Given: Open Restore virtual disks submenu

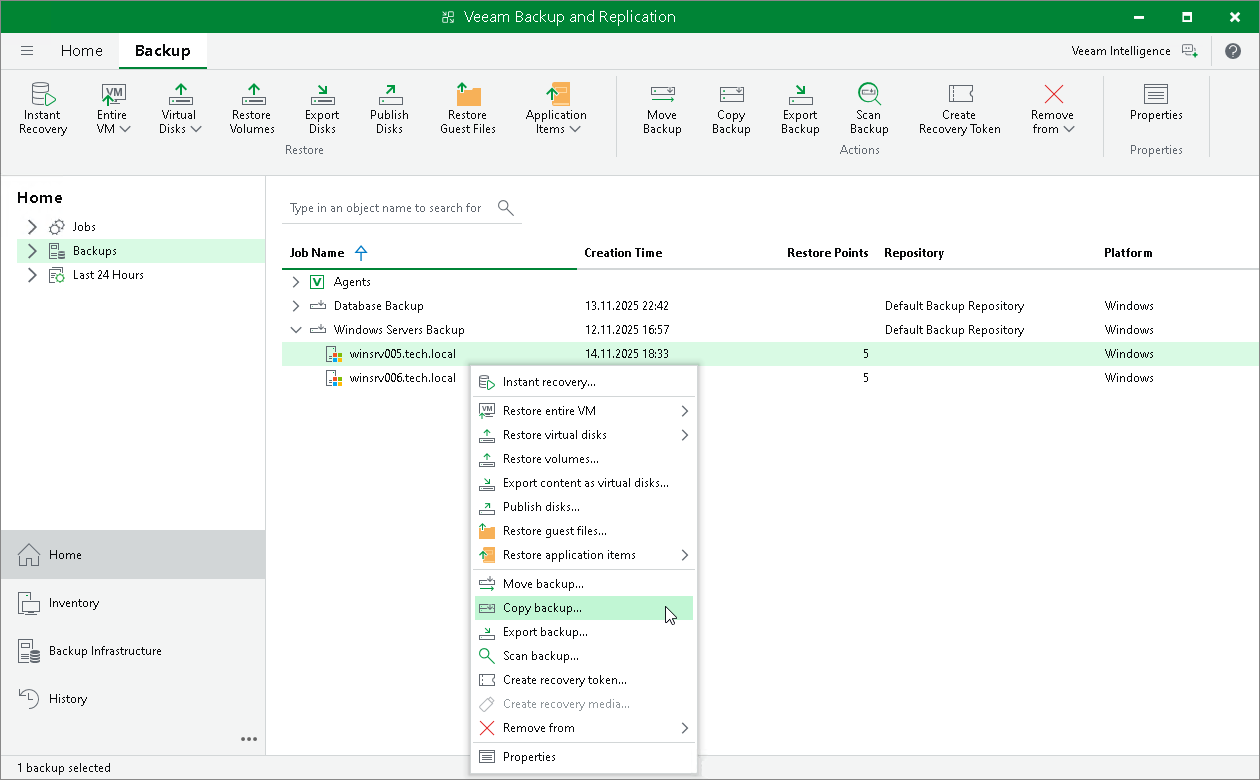Looking at the screenshot, I should pos(584,435).
